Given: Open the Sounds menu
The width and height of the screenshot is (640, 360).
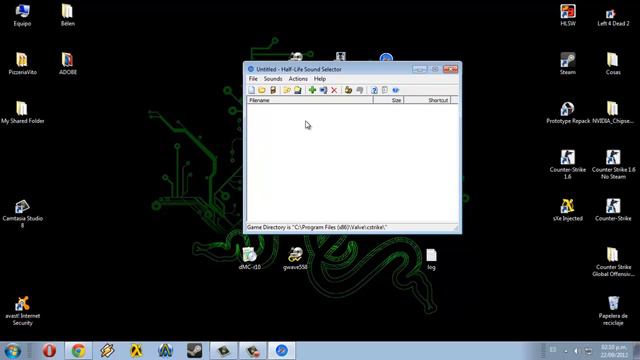Looking at the screenshot, I should coord(273,79).
